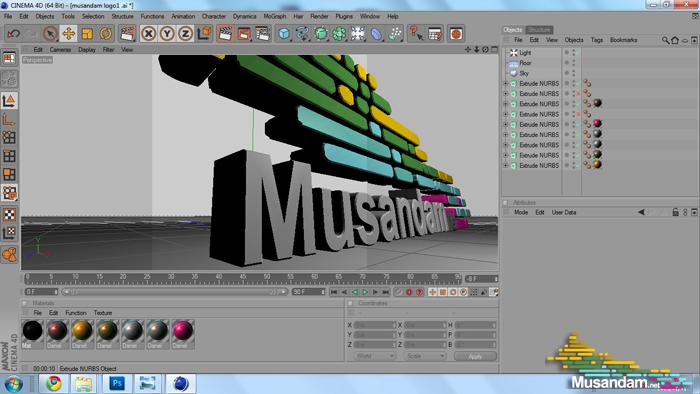Open the NURBS generators icon
Image resolution: width=700 pixels, height=394 pixels.
pyautogui.click(x=321, y=33)
